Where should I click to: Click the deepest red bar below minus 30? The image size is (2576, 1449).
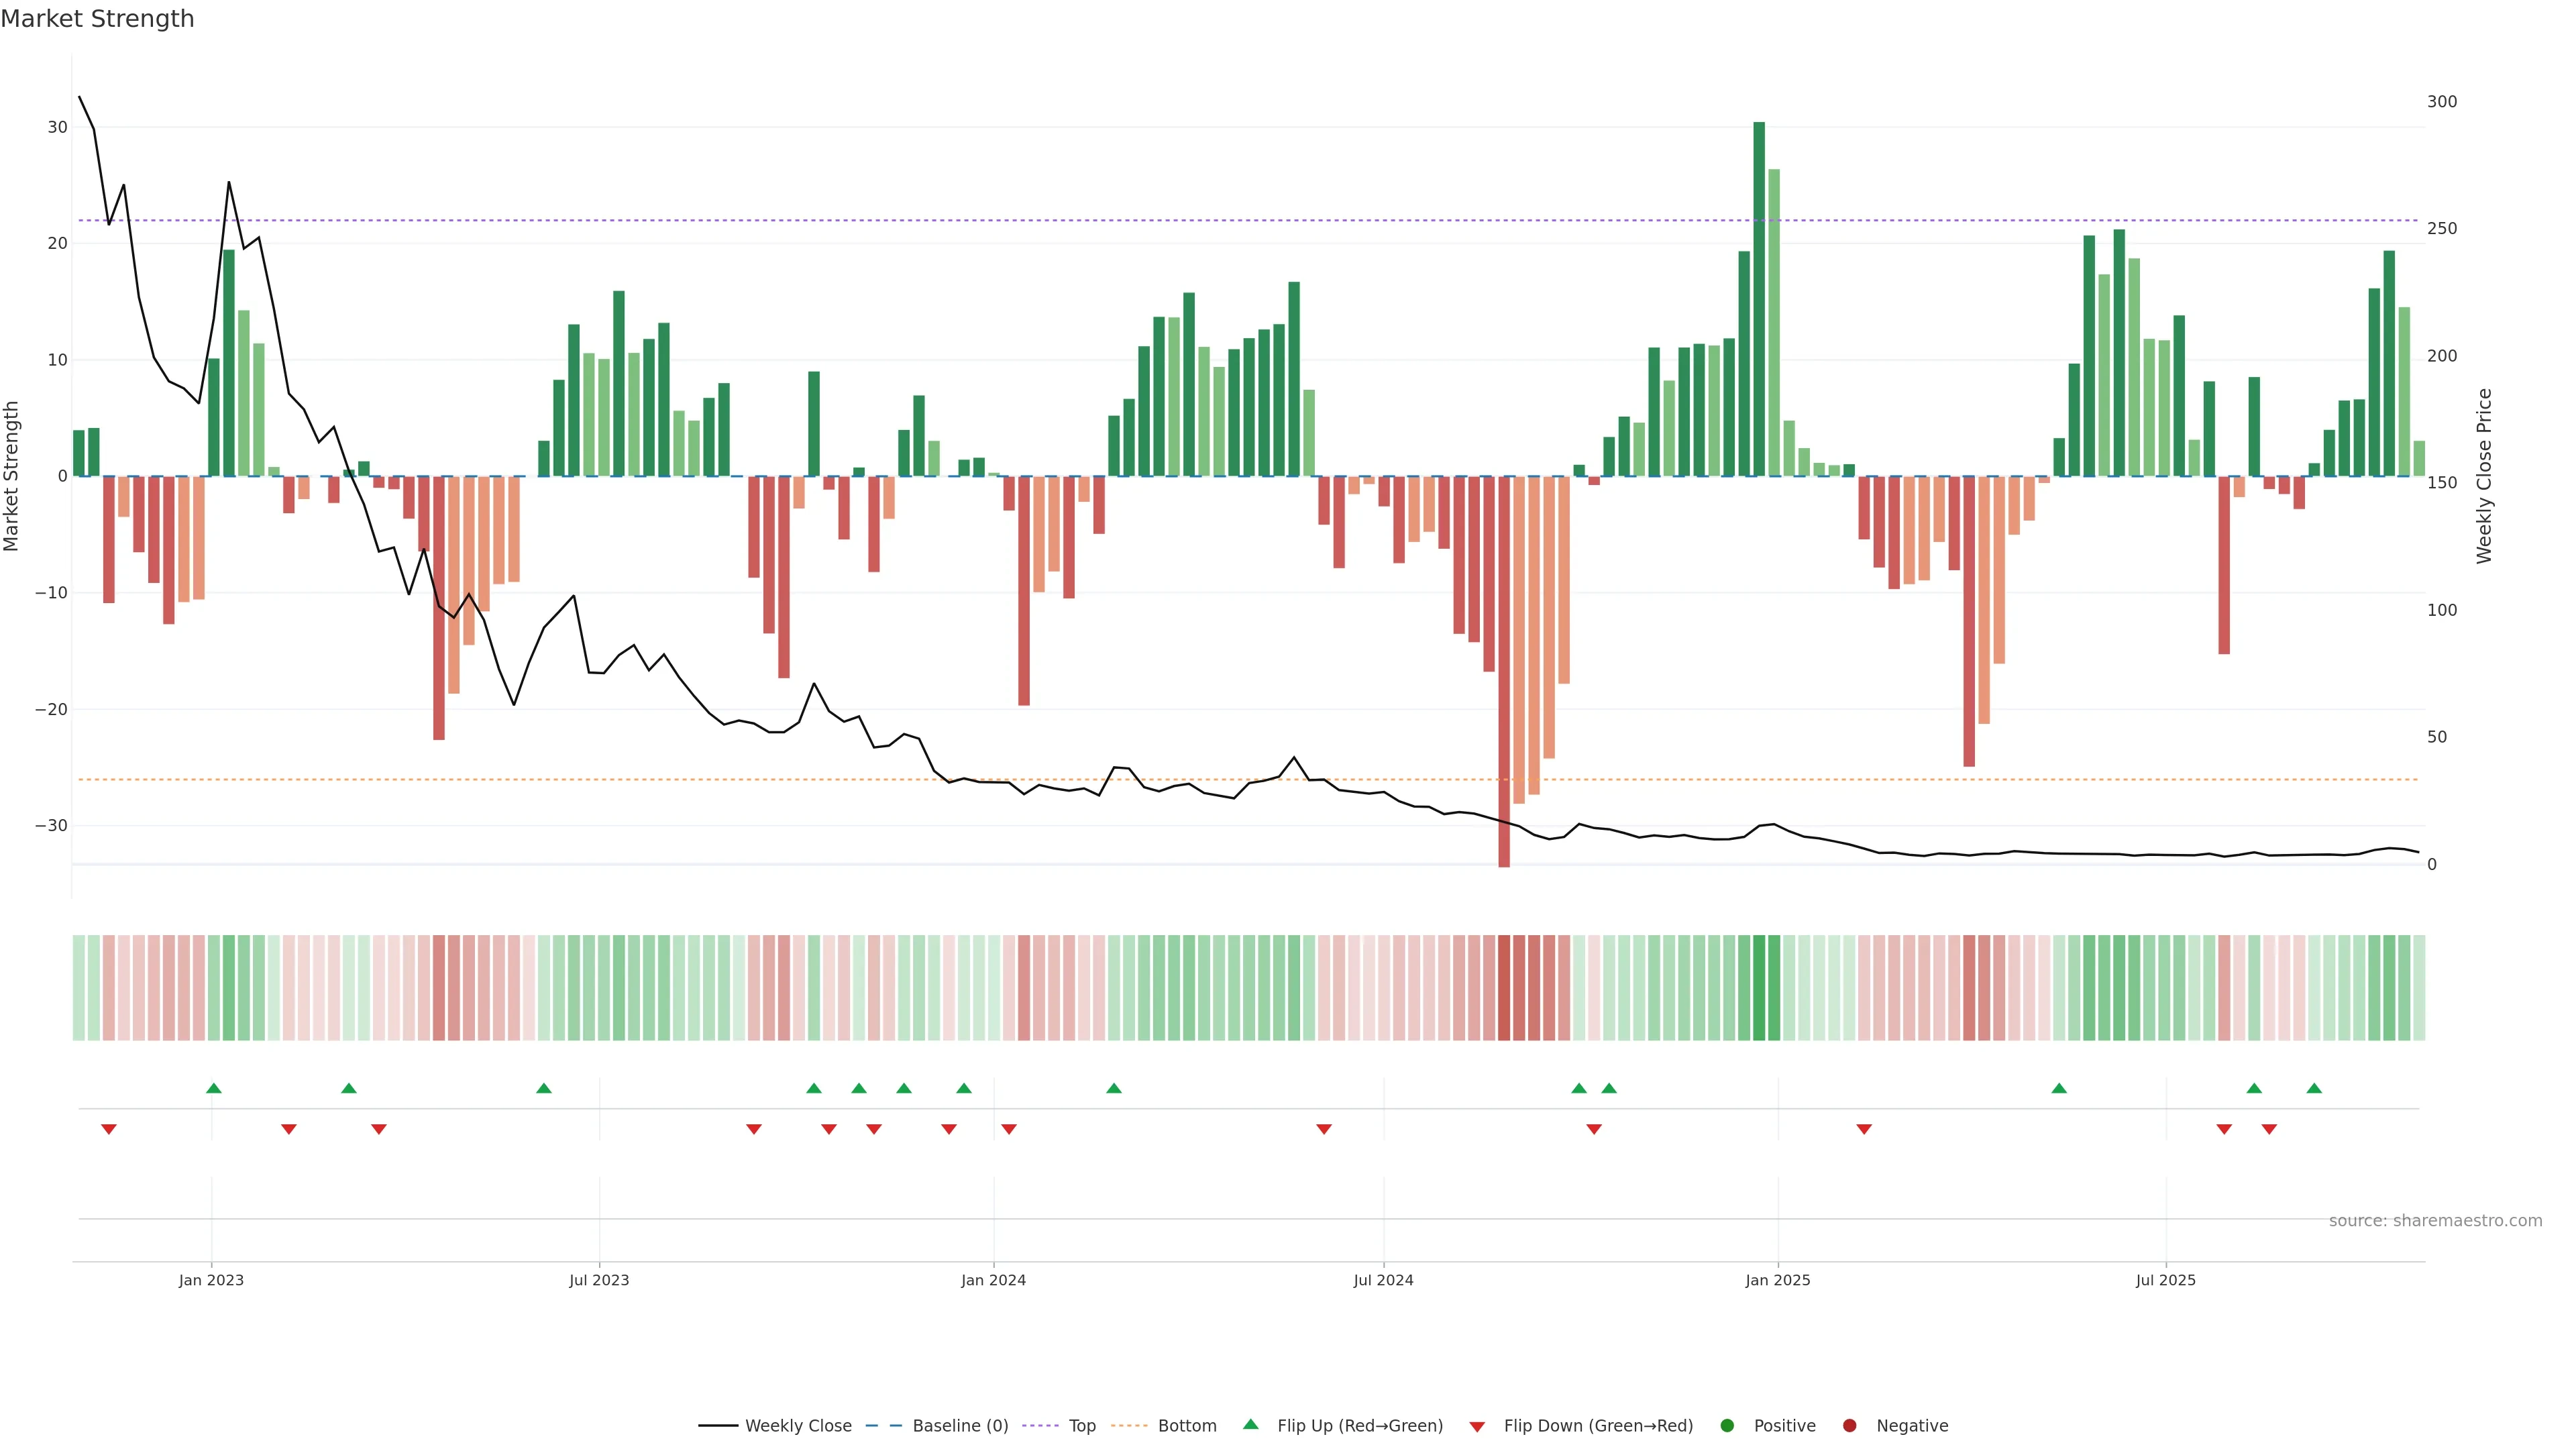pos(1504,670)
